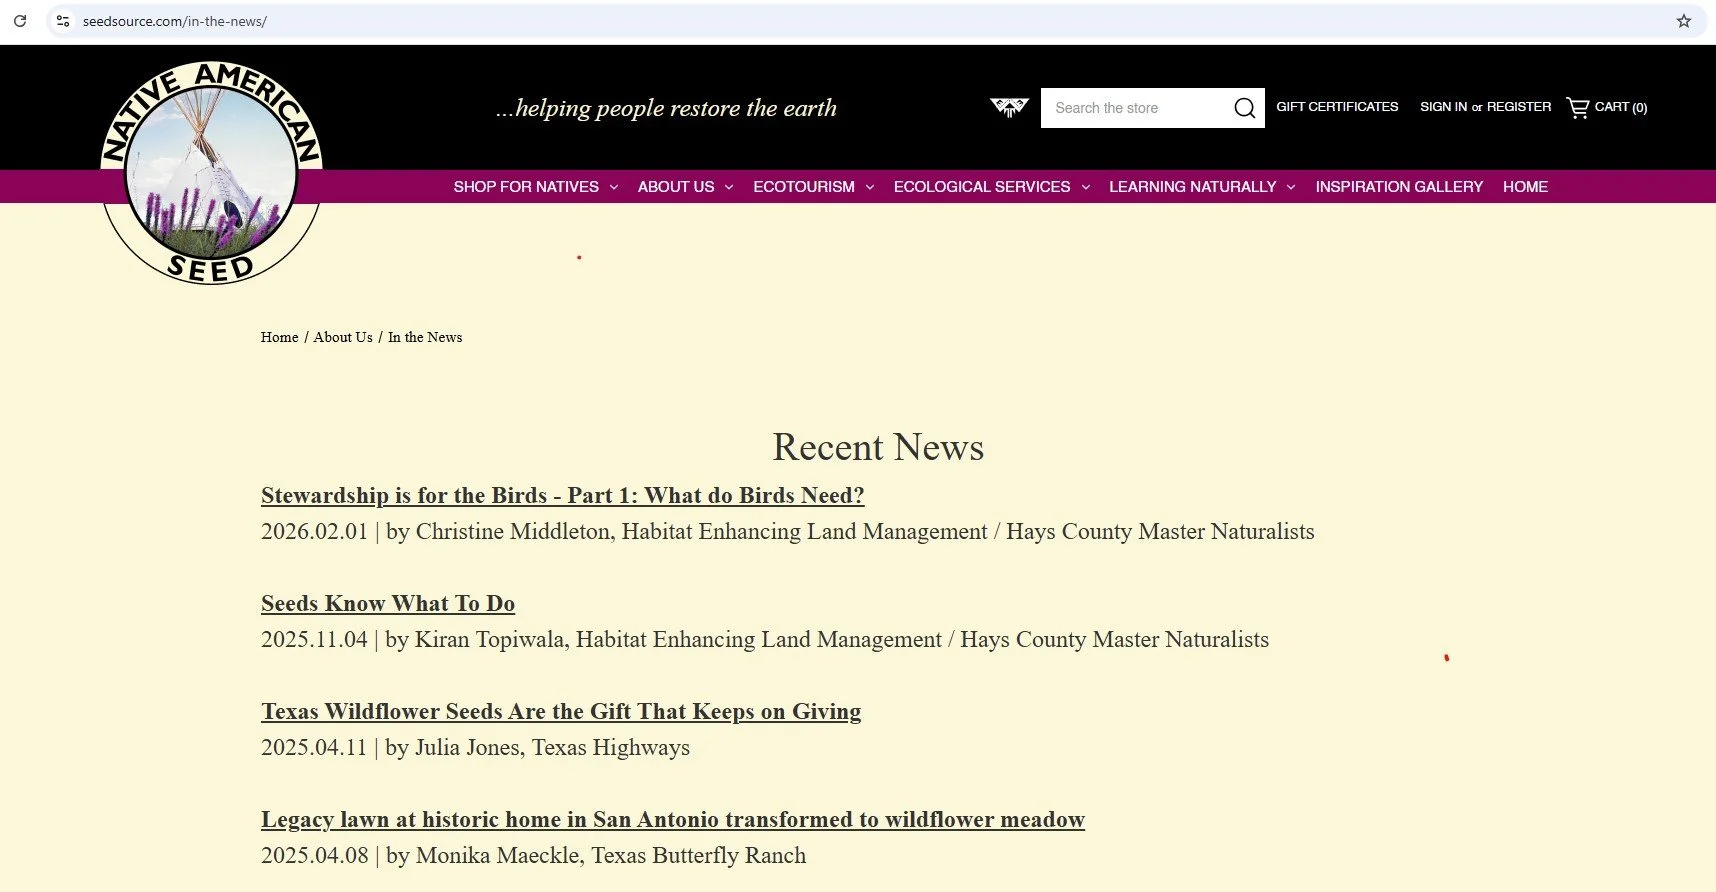The image size is (1716, 892).
Task: Click the Recent News heading
Action: point(878,448)
